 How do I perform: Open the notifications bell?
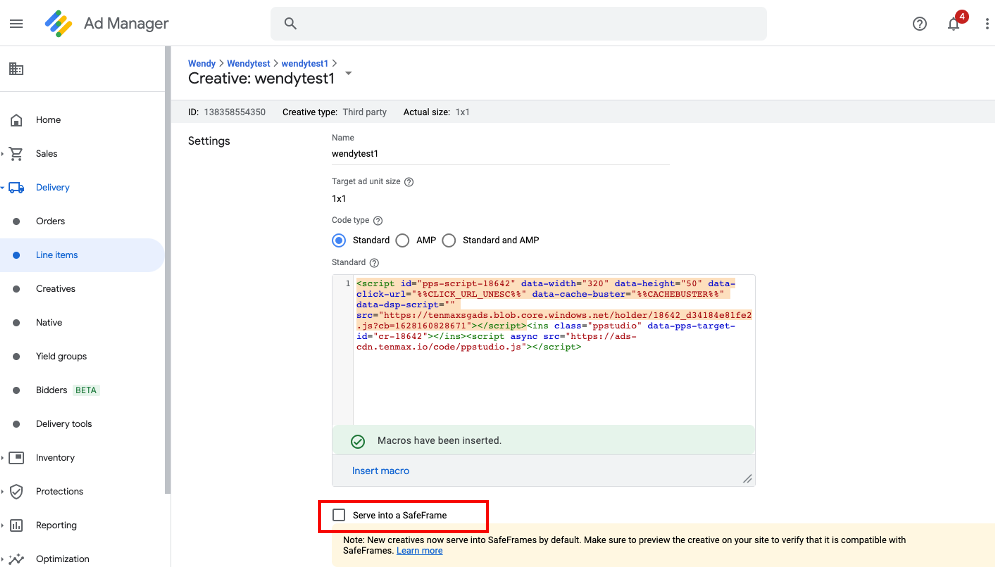(x=953, y=24)
